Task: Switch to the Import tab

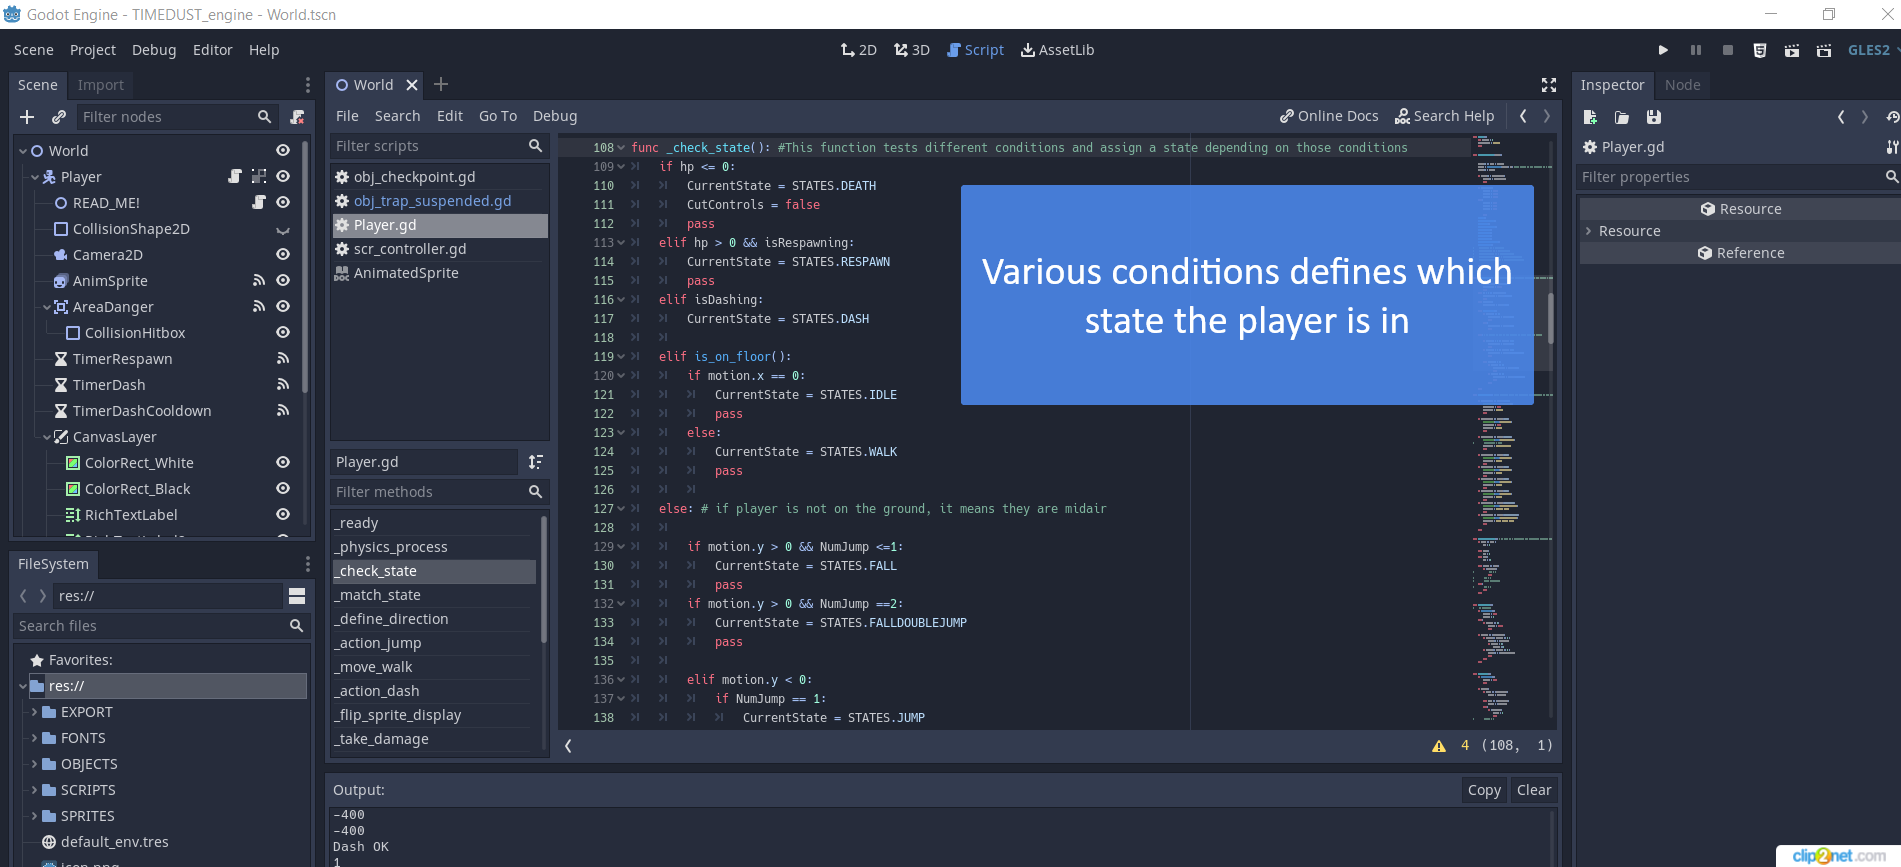Action: (x=101, y=85)
